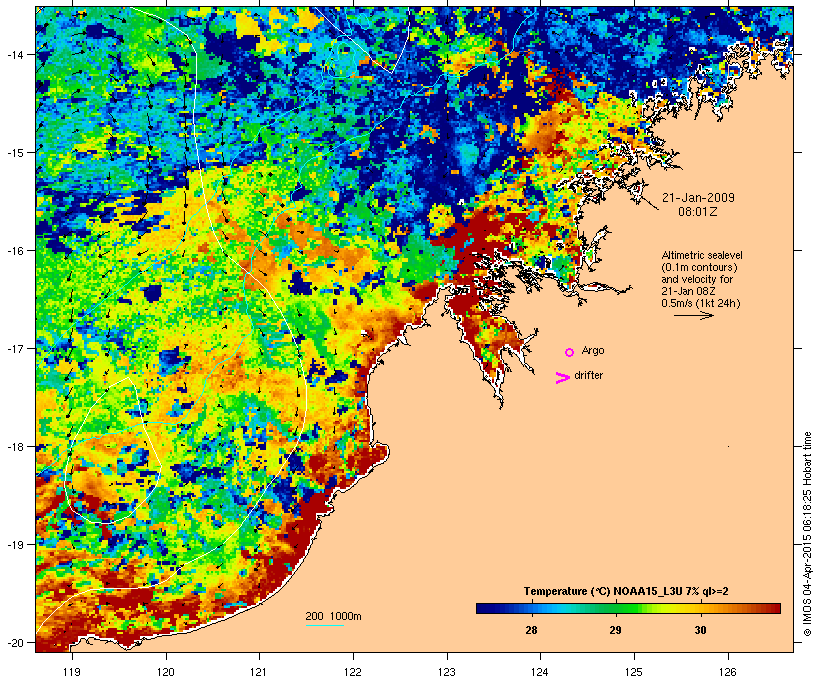Click latitude label -16

(x=14, y=251)
